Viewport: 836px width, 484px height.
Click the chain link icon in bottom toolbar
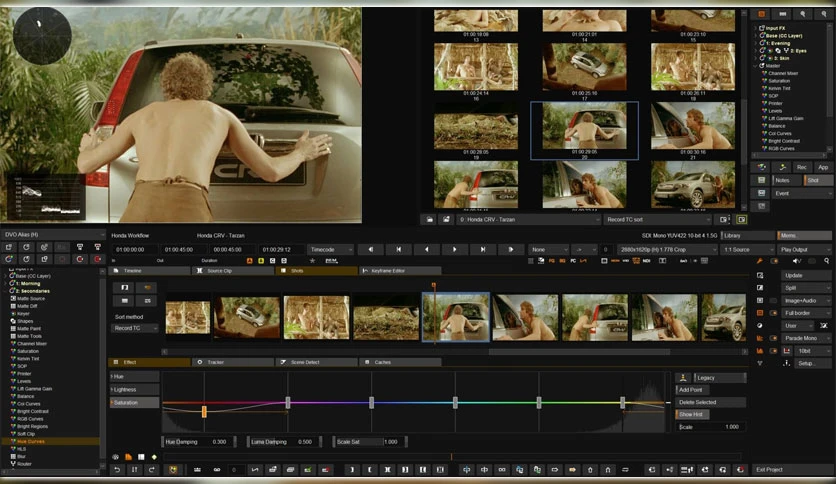tap(216, 470)
